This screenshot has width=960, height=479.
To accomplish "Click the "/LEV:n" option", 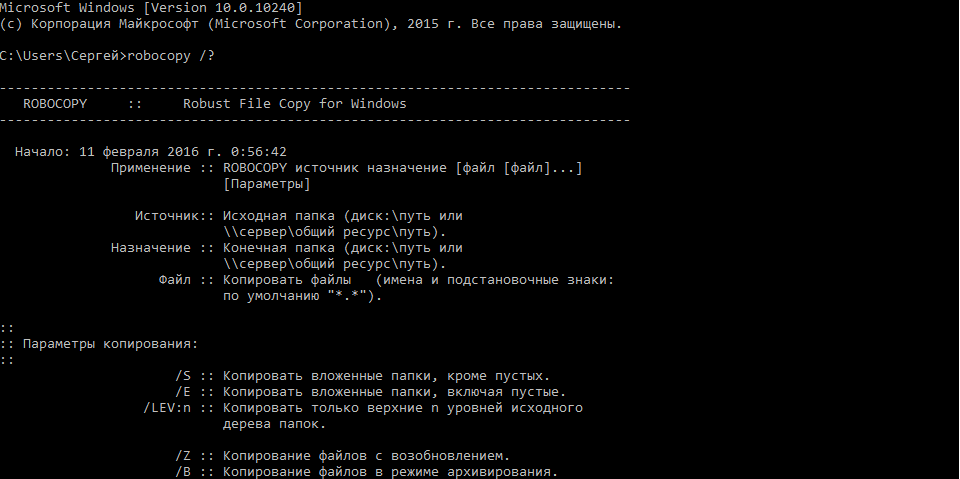I will (x=166, y=407).
